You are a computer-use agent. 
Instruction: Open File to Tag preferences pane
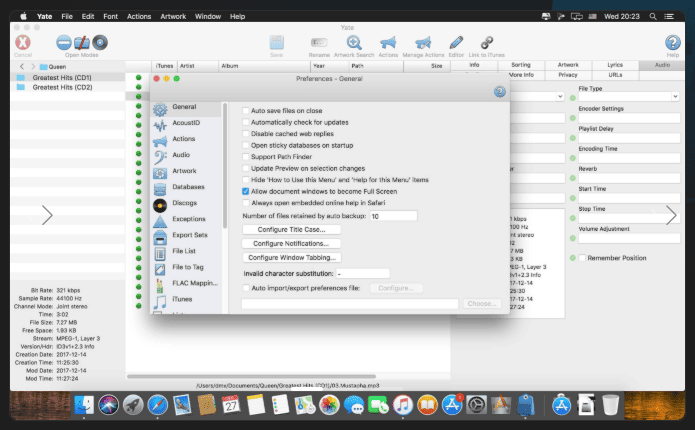(x=187, y=268)
